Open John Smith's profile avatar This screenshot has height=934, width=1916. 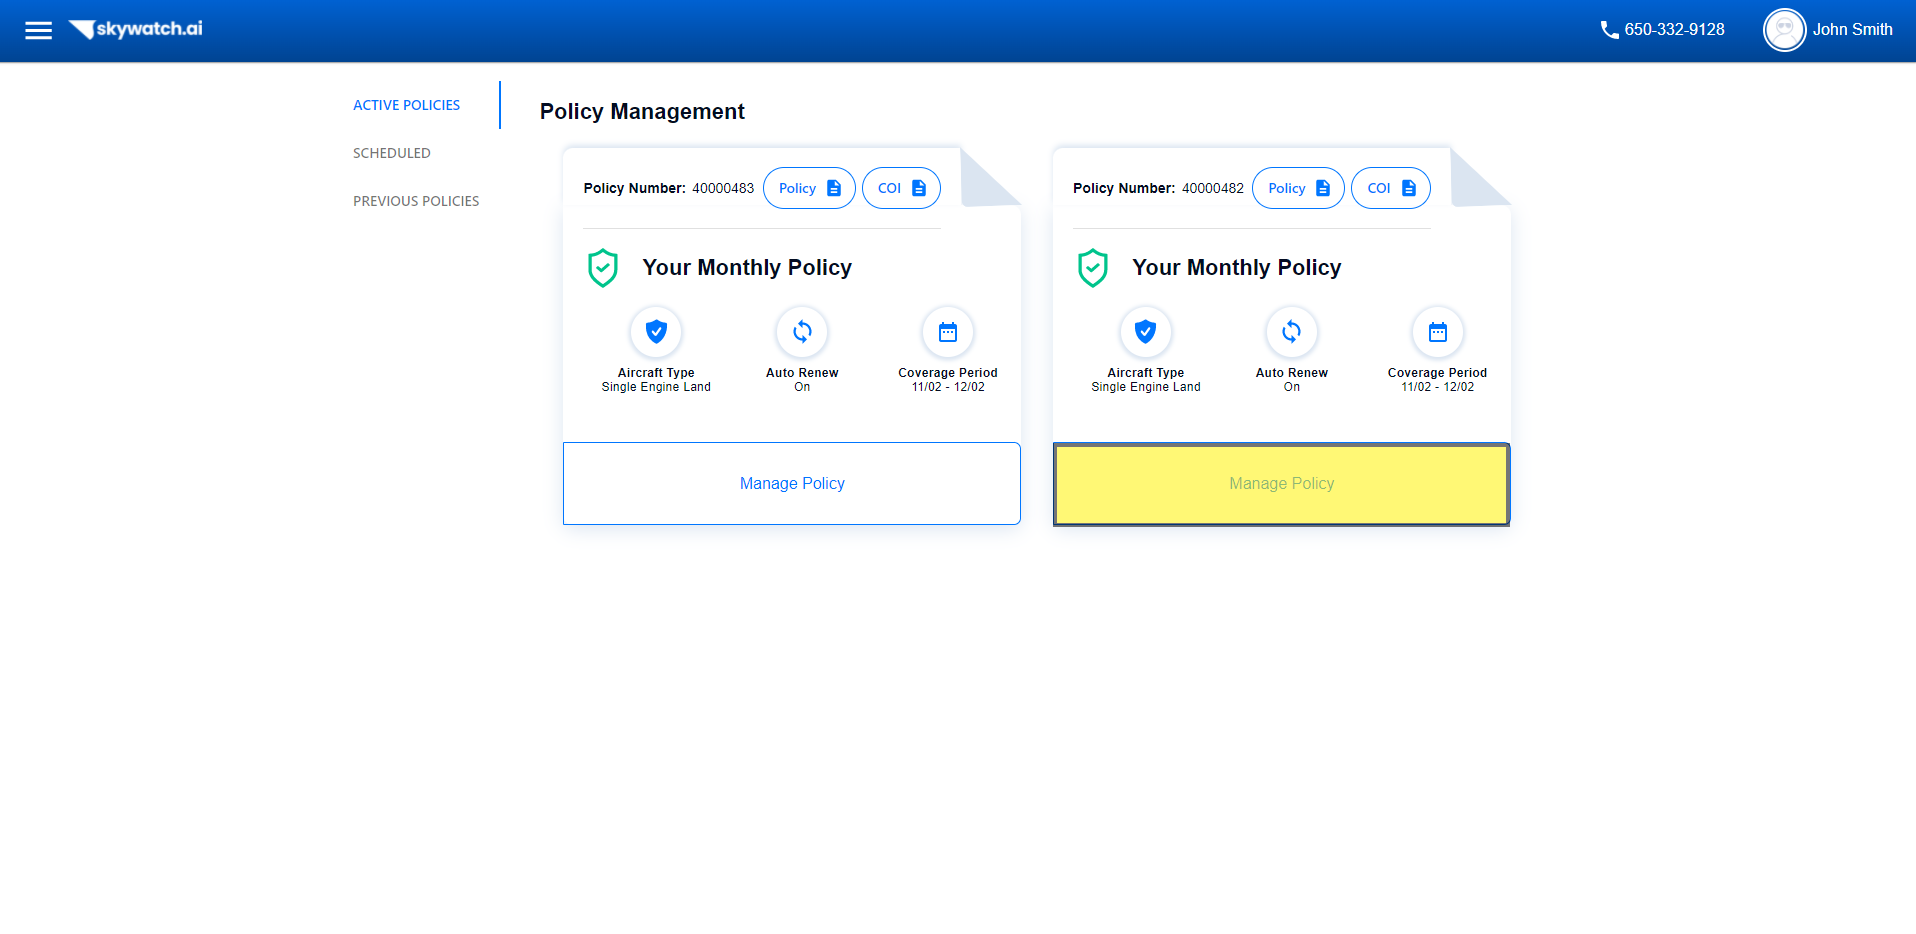coord(1784,30)
